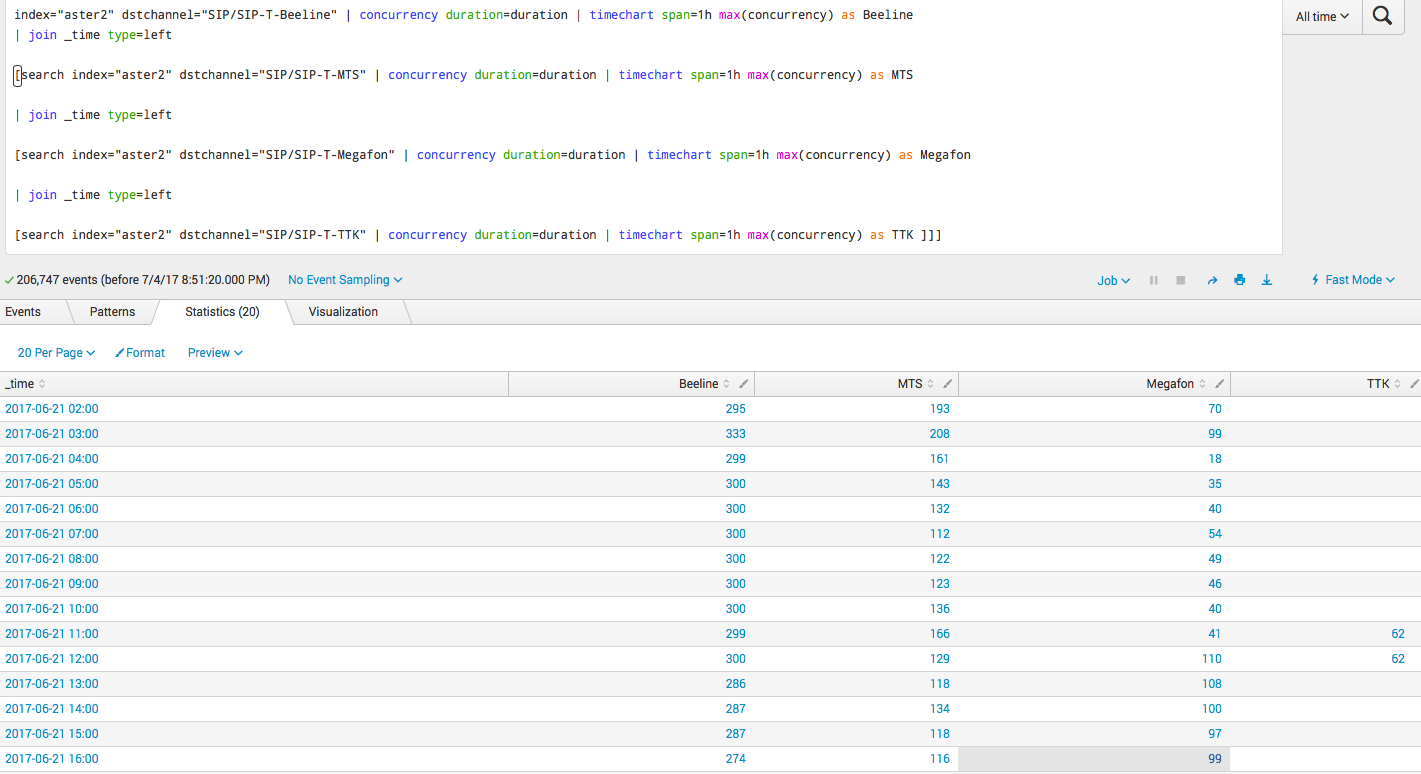Edit the Beeline column with pencil icon
Viewport: 1421px width, 774px height.
point(743,383)
